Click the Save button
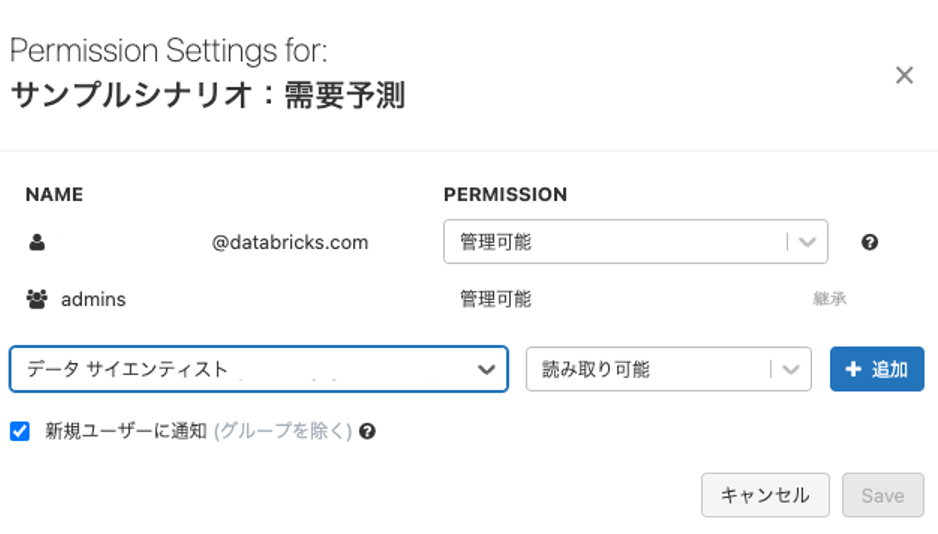This screenshot has height=534, width=938. click(882, 495)
